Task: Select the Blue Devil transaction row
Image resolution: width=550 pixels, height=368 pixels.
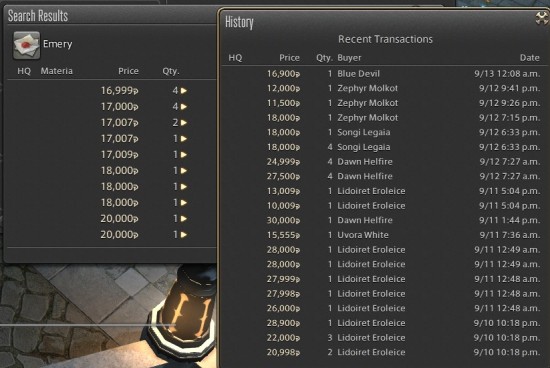Action: (x=384, y=74)
